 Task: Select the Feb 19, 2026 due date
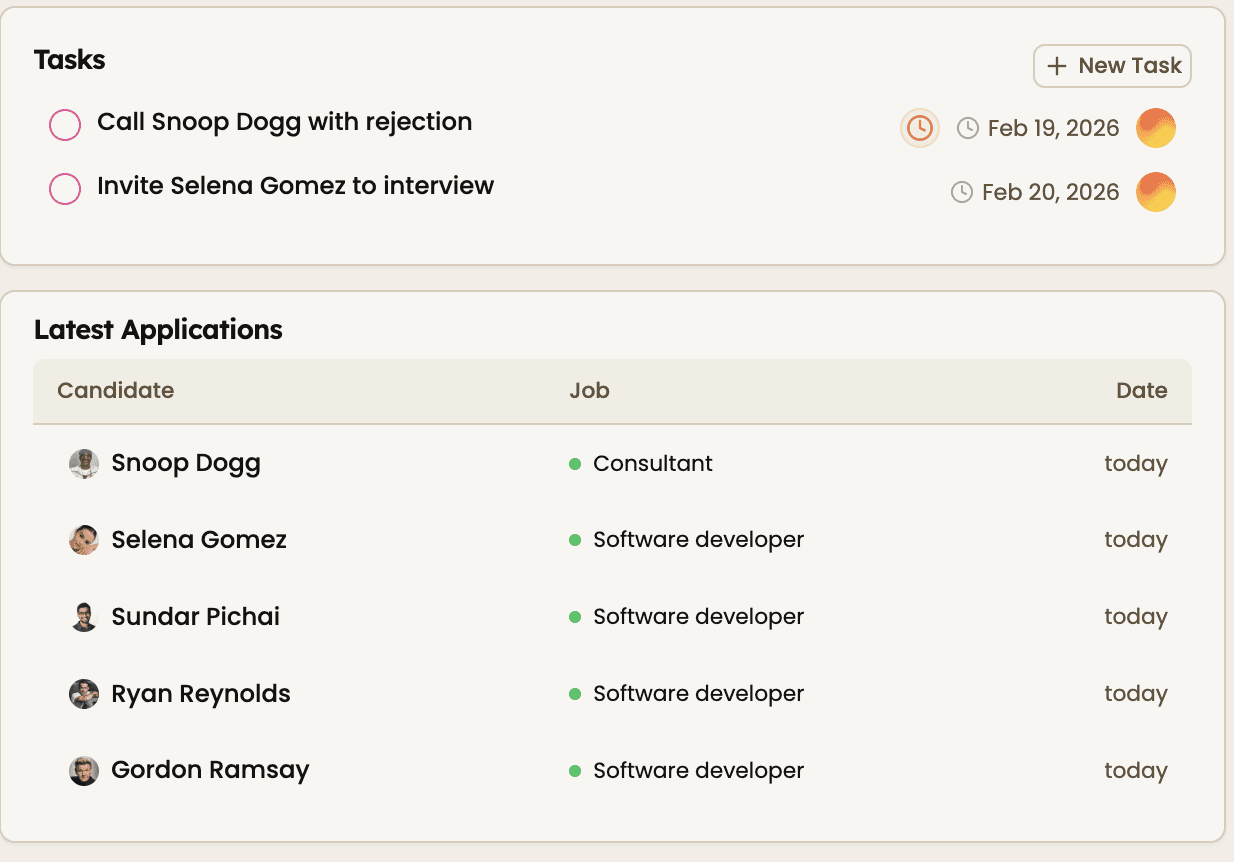(x=1052, y=128)
